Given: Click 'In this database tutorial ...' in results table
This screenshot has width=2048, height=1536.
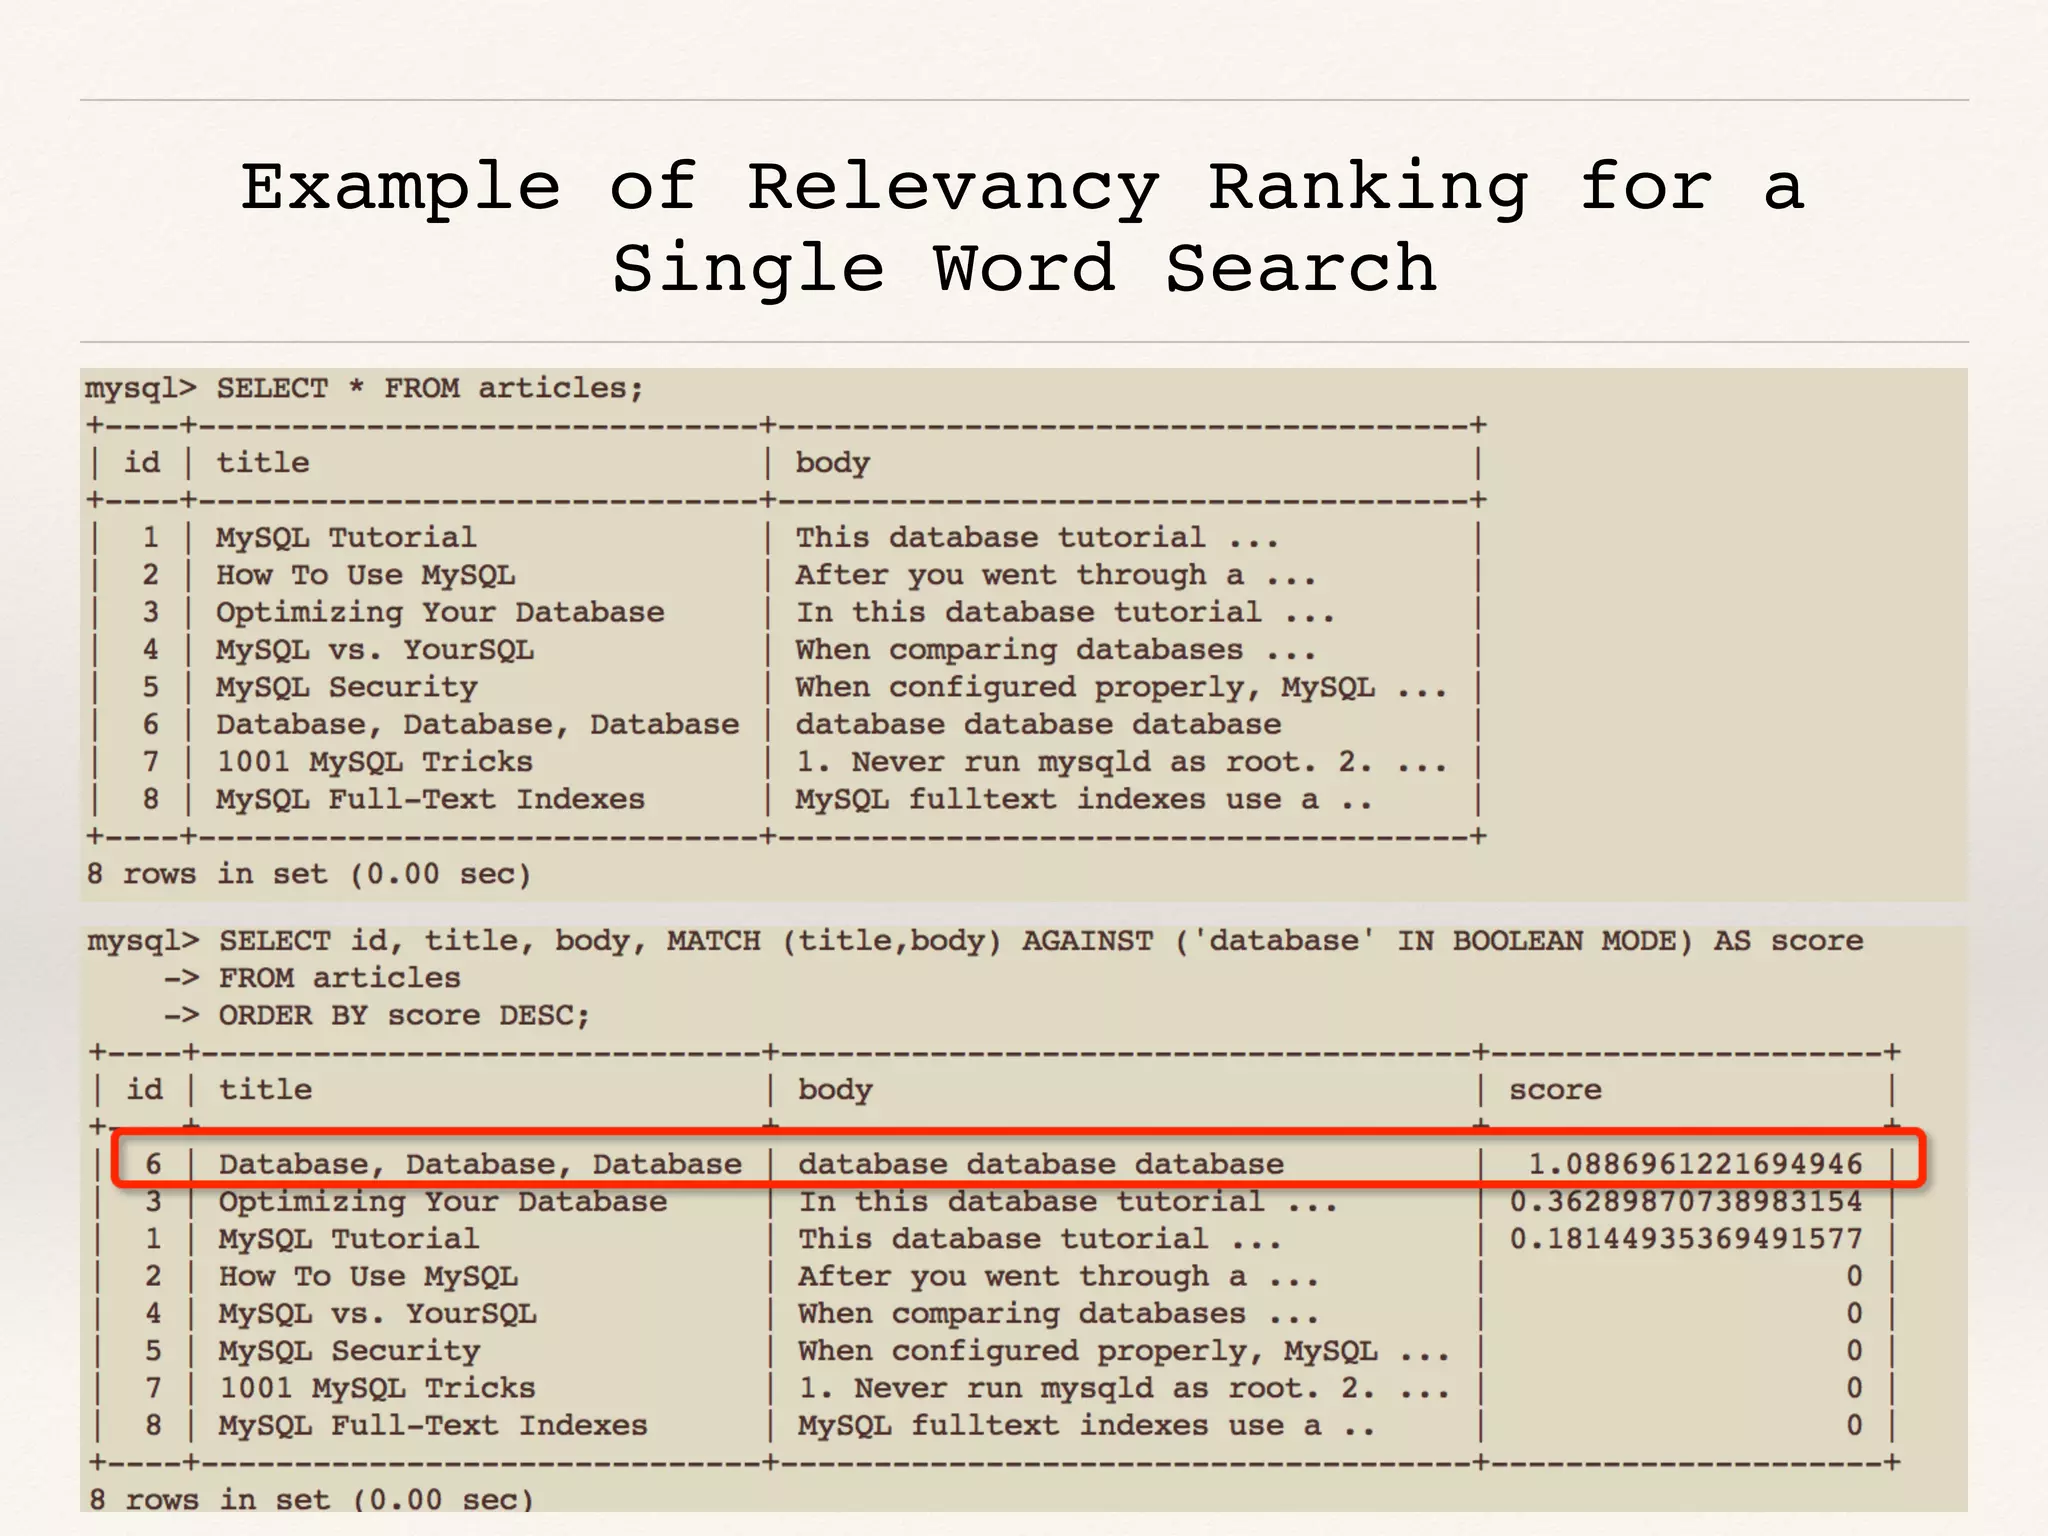Looking at the screenshot, I should pyautogui.click(x=1068, y=1201).
